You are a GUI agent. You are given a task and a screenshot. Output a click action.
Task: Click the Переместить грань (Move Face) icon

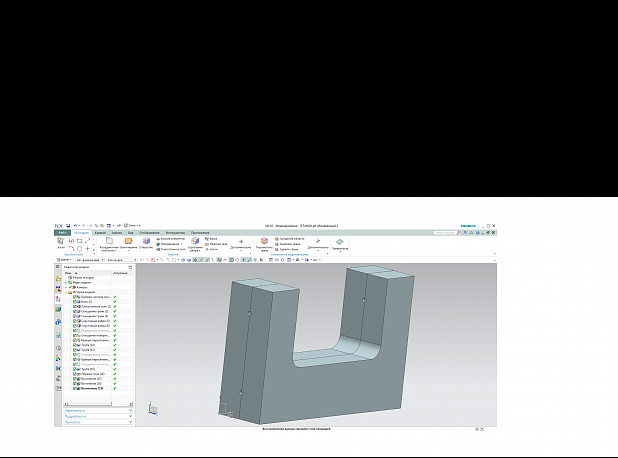263,243
